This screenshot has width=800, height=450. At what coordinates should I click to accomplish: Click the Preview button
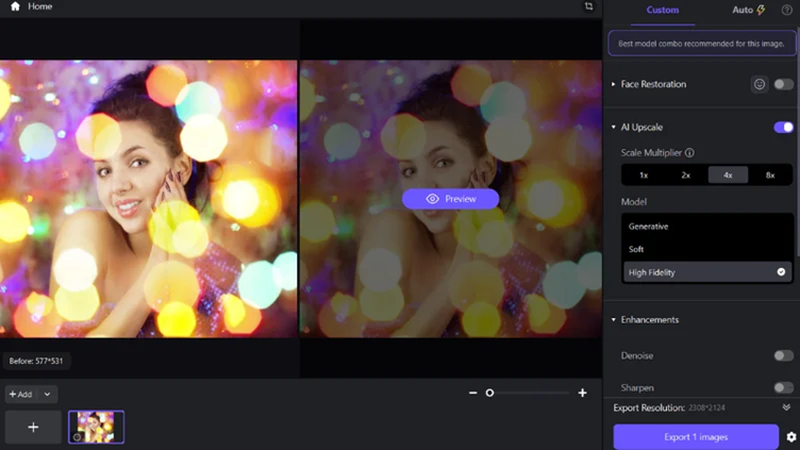click(x=450, y=199)
